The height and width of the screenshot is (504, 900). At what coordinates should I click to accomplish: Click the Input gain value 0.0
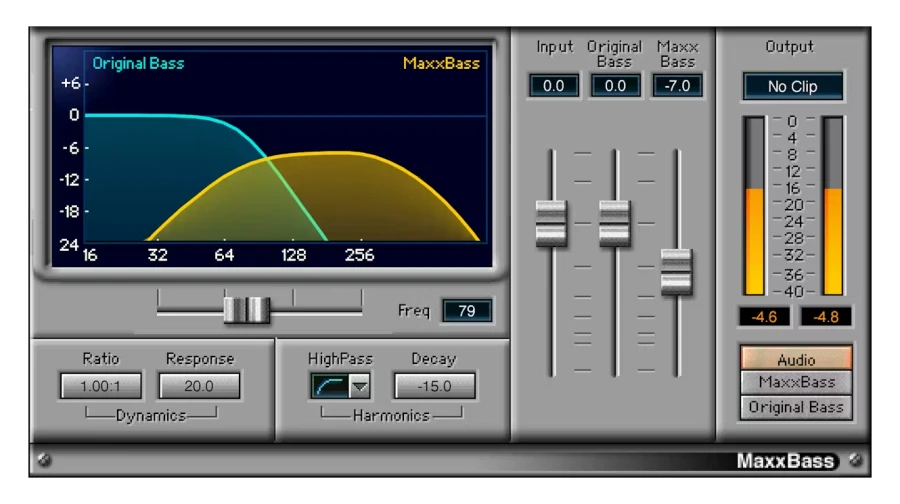(553, 86)
